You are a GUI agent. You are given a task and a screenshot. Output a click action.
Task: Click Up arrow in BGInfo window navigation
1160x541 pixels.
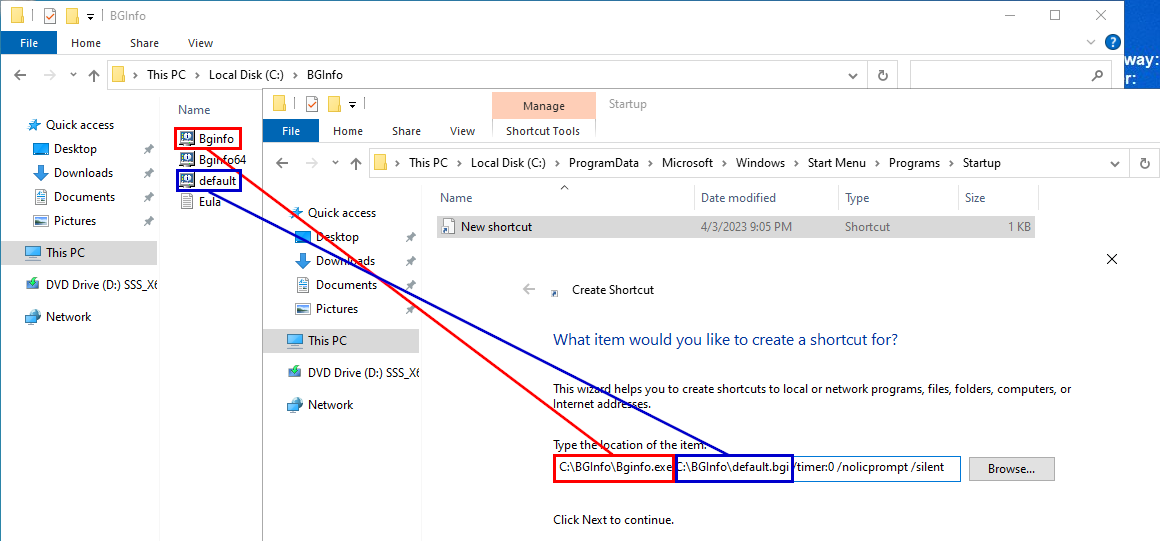pyautogui.click(x=94, y=75)
